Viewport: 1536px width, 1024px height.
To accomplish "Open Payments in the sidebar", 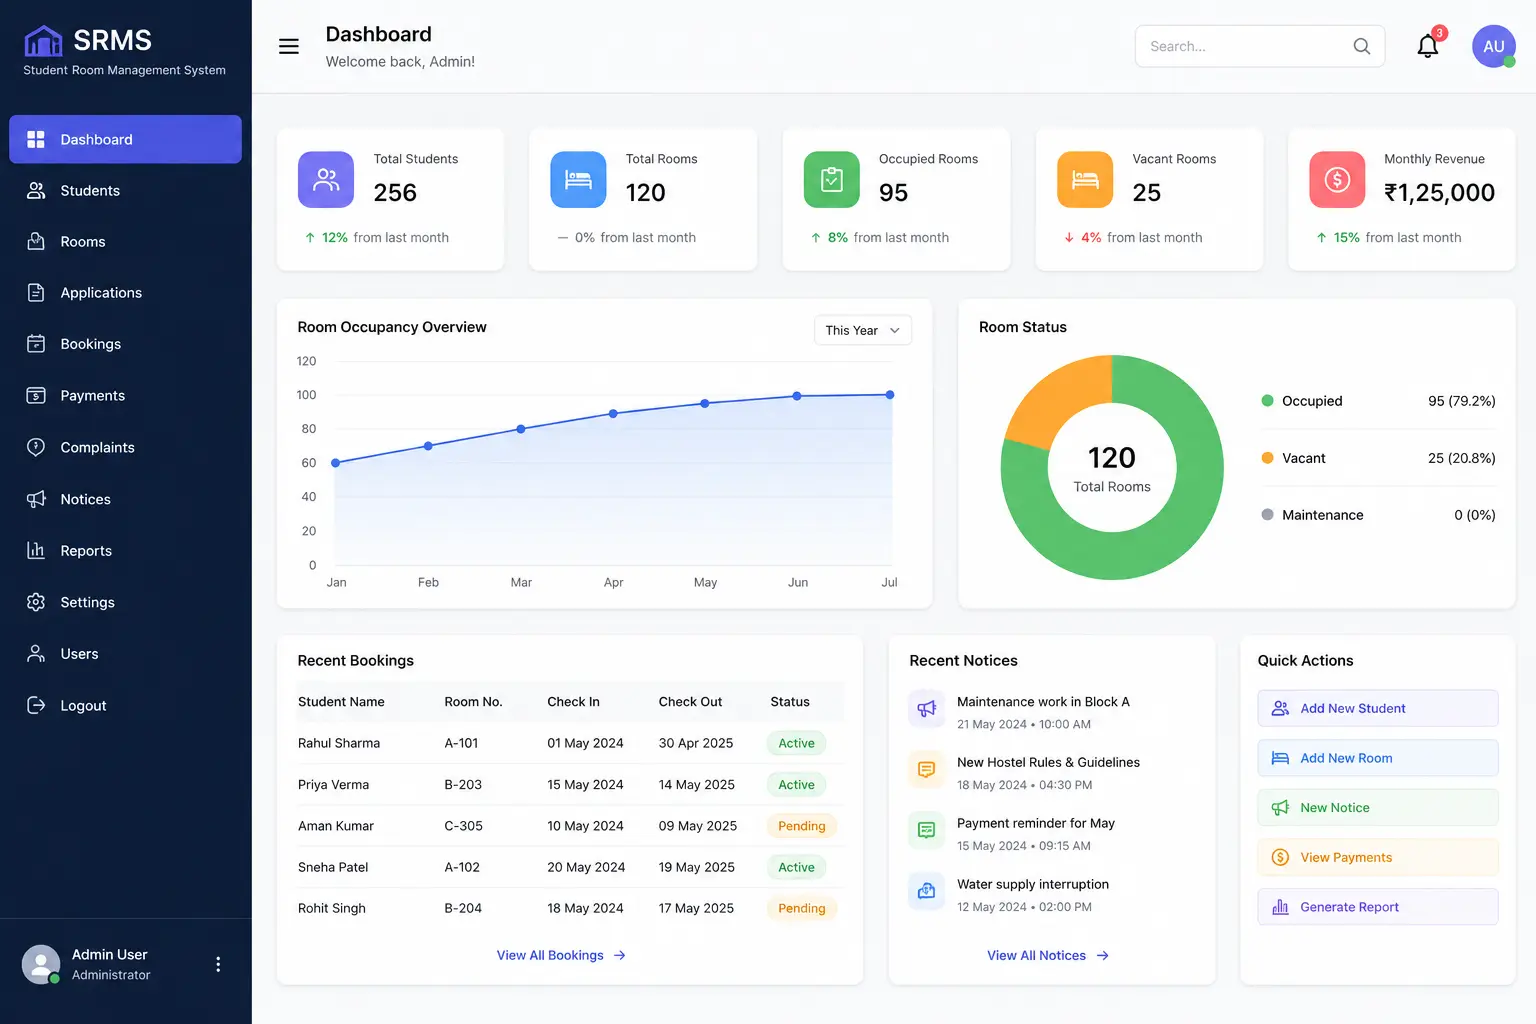I will click(125, 395).
